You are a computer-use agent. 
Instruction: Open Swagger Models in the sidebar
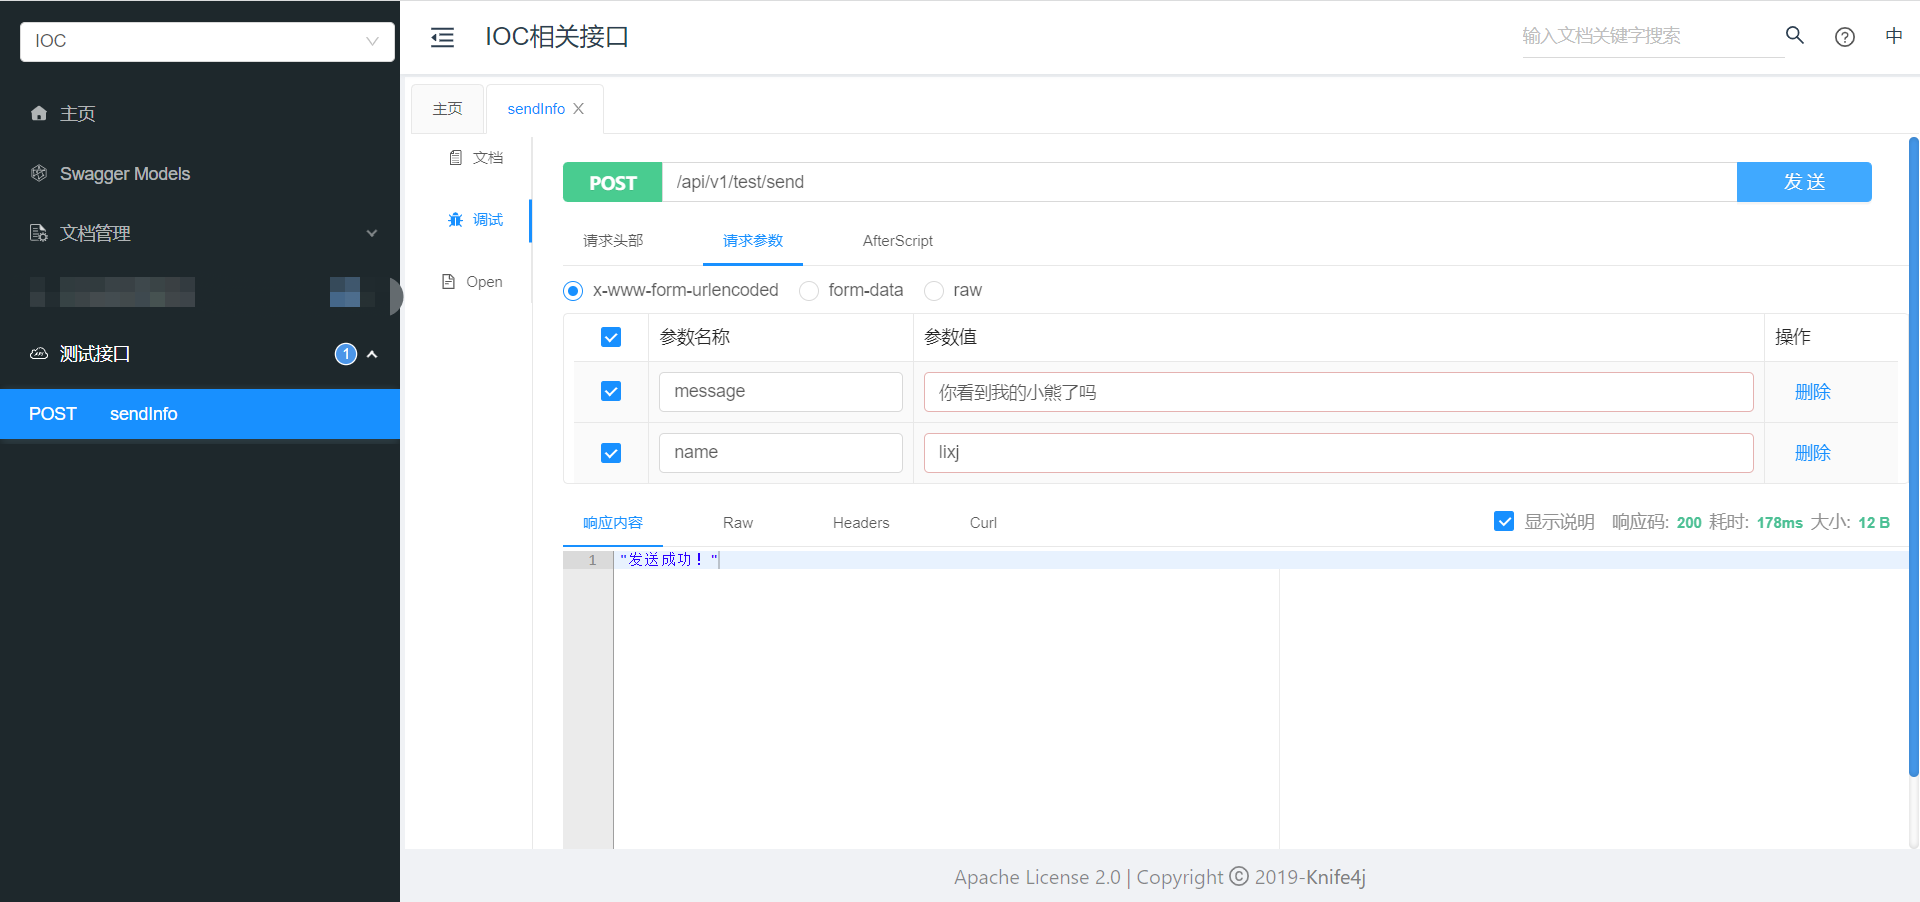(x=124, y=174)
